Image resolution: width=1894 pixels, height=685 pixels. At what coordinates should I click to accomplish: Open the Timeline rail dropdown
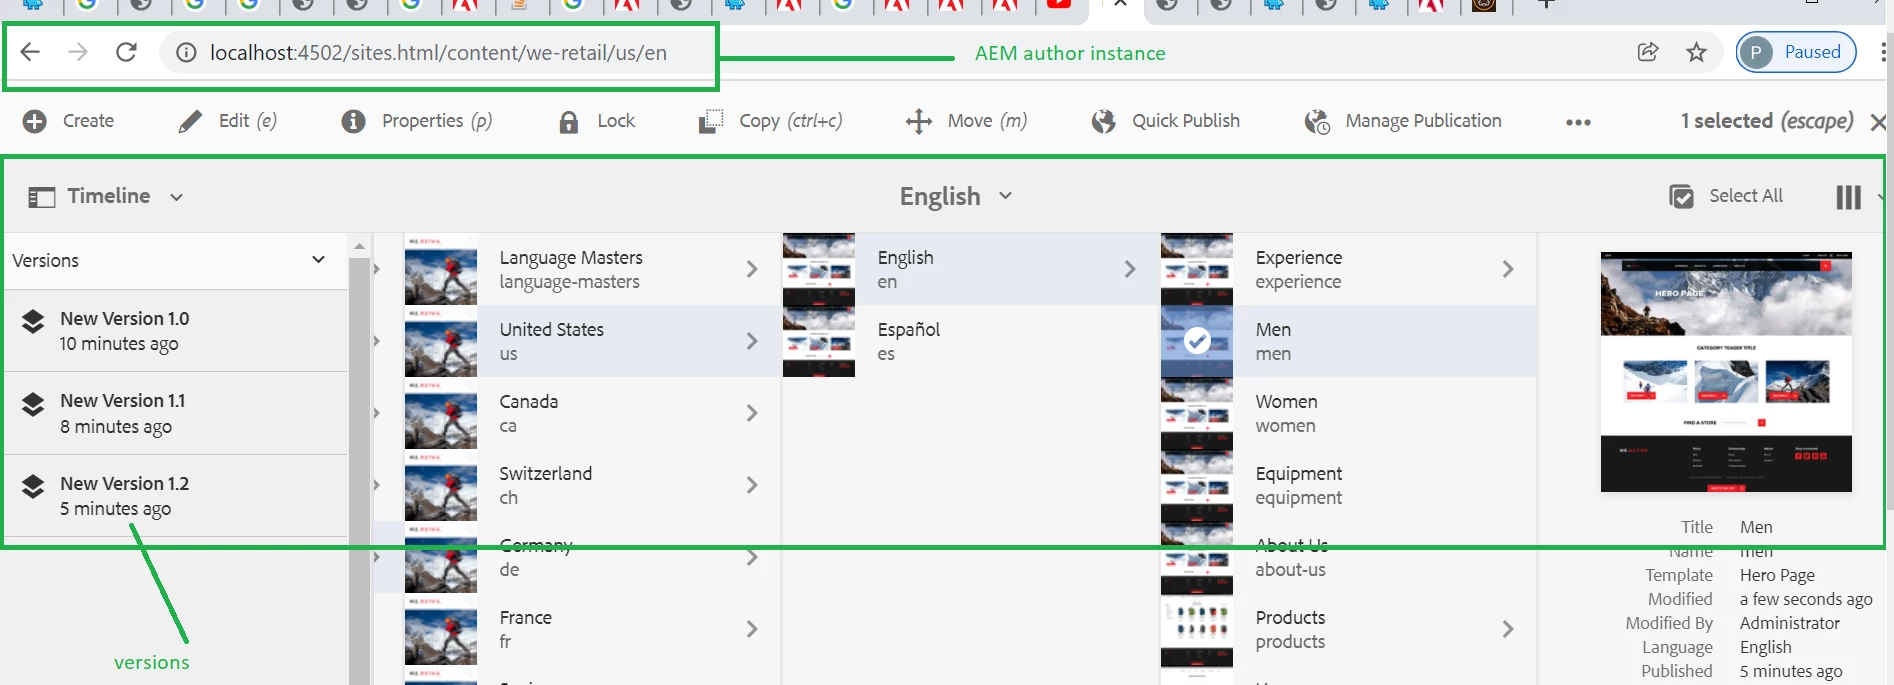[x=106, y=196]
